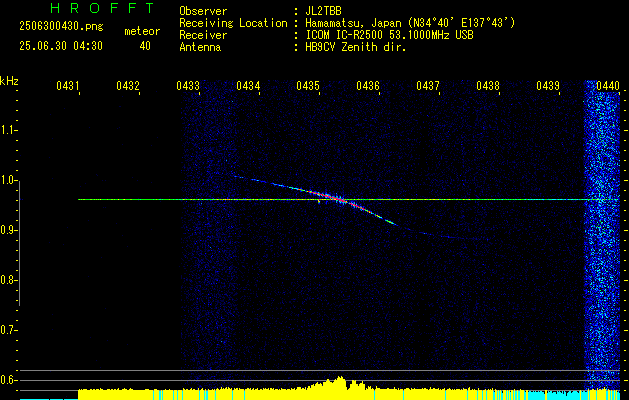Click the kHz axis unit label
The image size is (629, 400).
[9, 81]
